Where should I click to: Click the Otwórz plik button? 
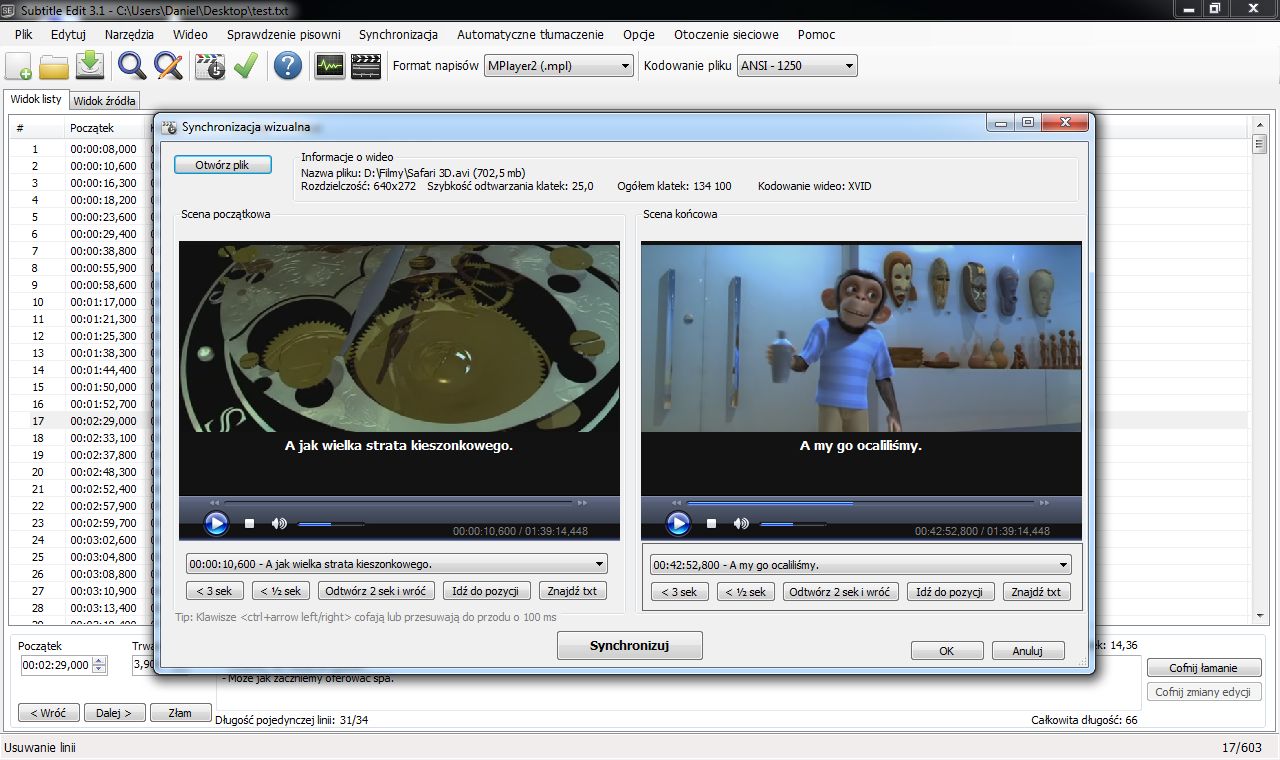(x=222, y=165)
